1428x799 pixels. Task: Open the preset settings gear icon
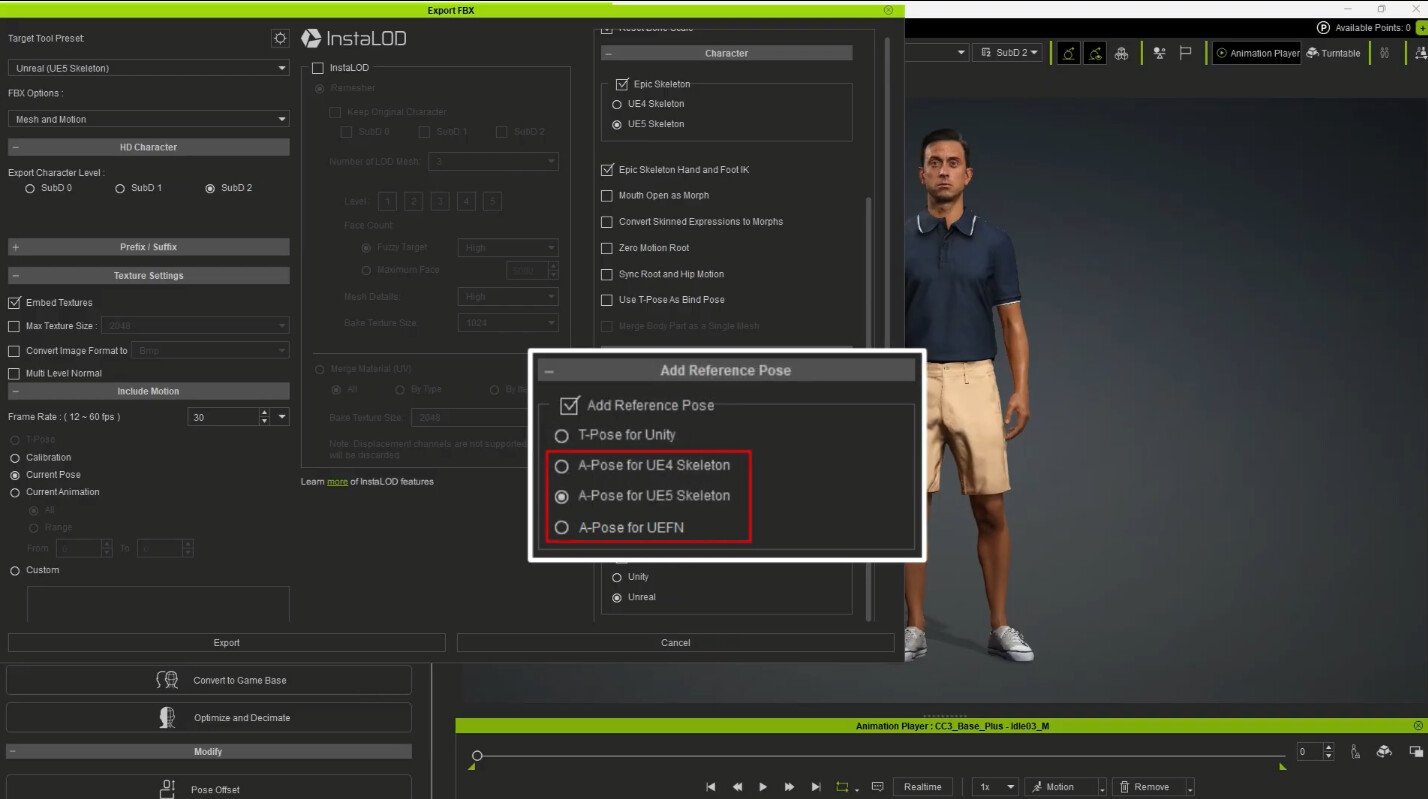280,38
